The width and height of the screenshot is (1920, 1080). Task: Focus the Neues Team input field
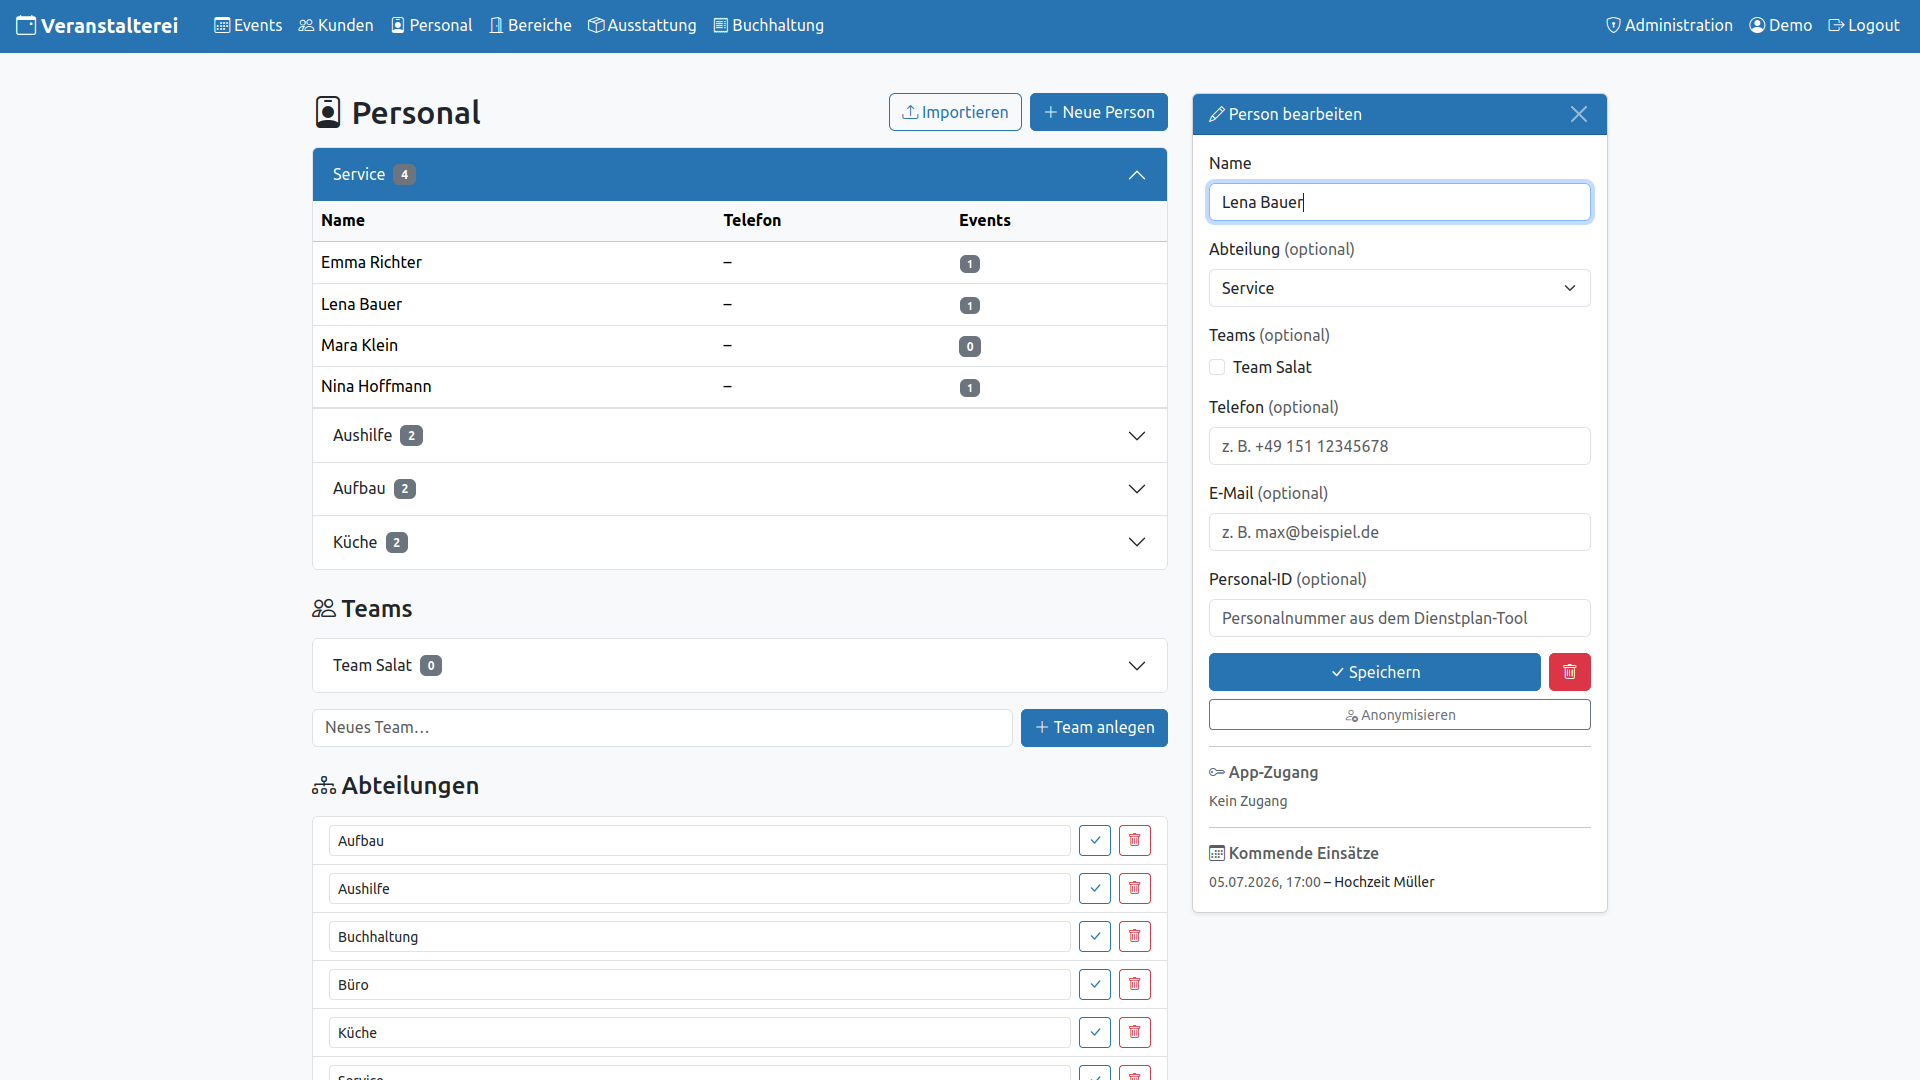coord(662,728)
